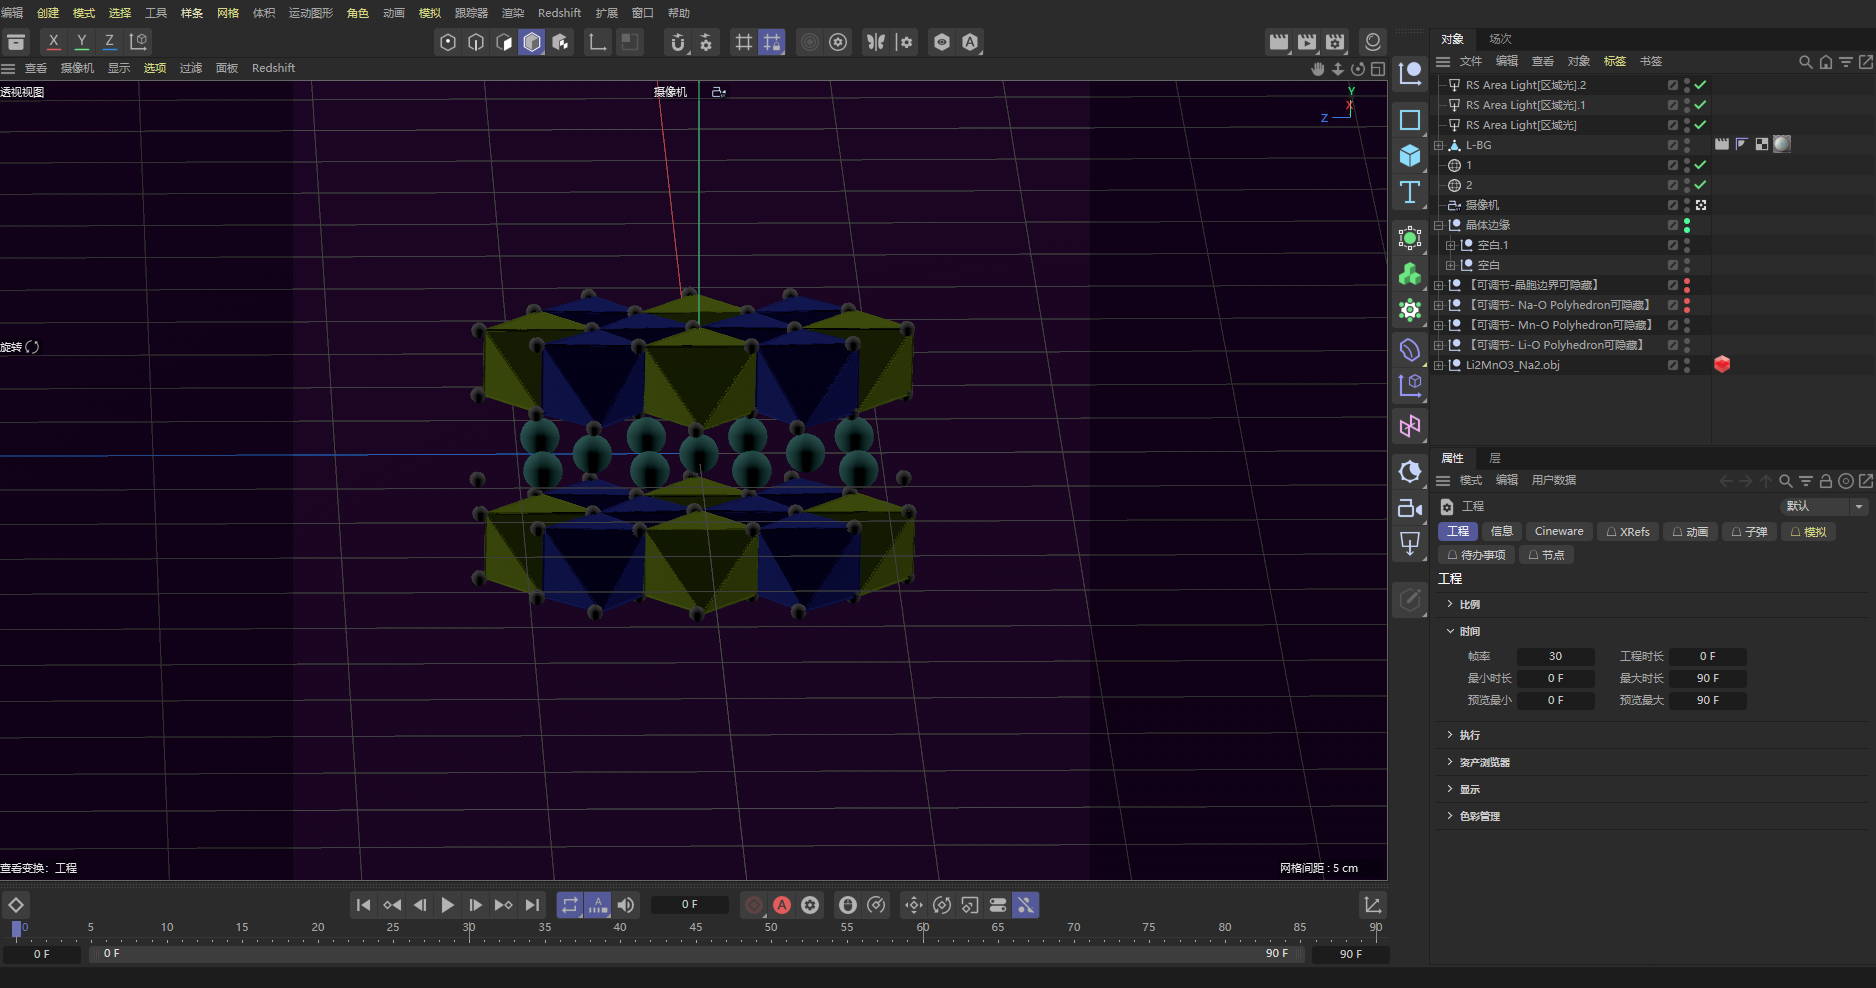The width and height of the screenshot is (1876, 988).
Task: Click the symmetry butterfly icon
Action: click(x=876, y=42)
